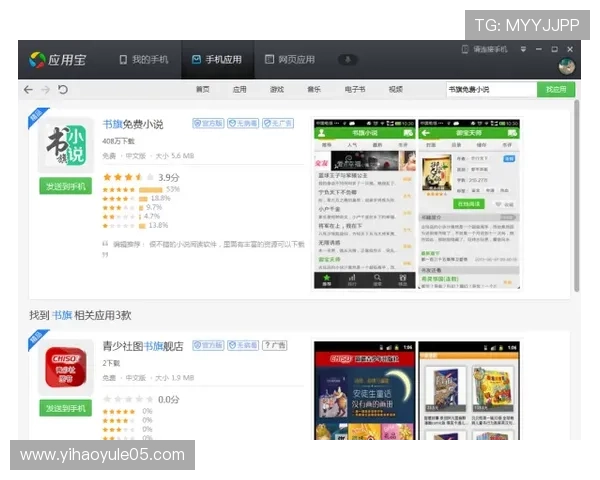Click the download manager icon in header
The width and height of the screenshot is (600, 480).
click(347, 60)
